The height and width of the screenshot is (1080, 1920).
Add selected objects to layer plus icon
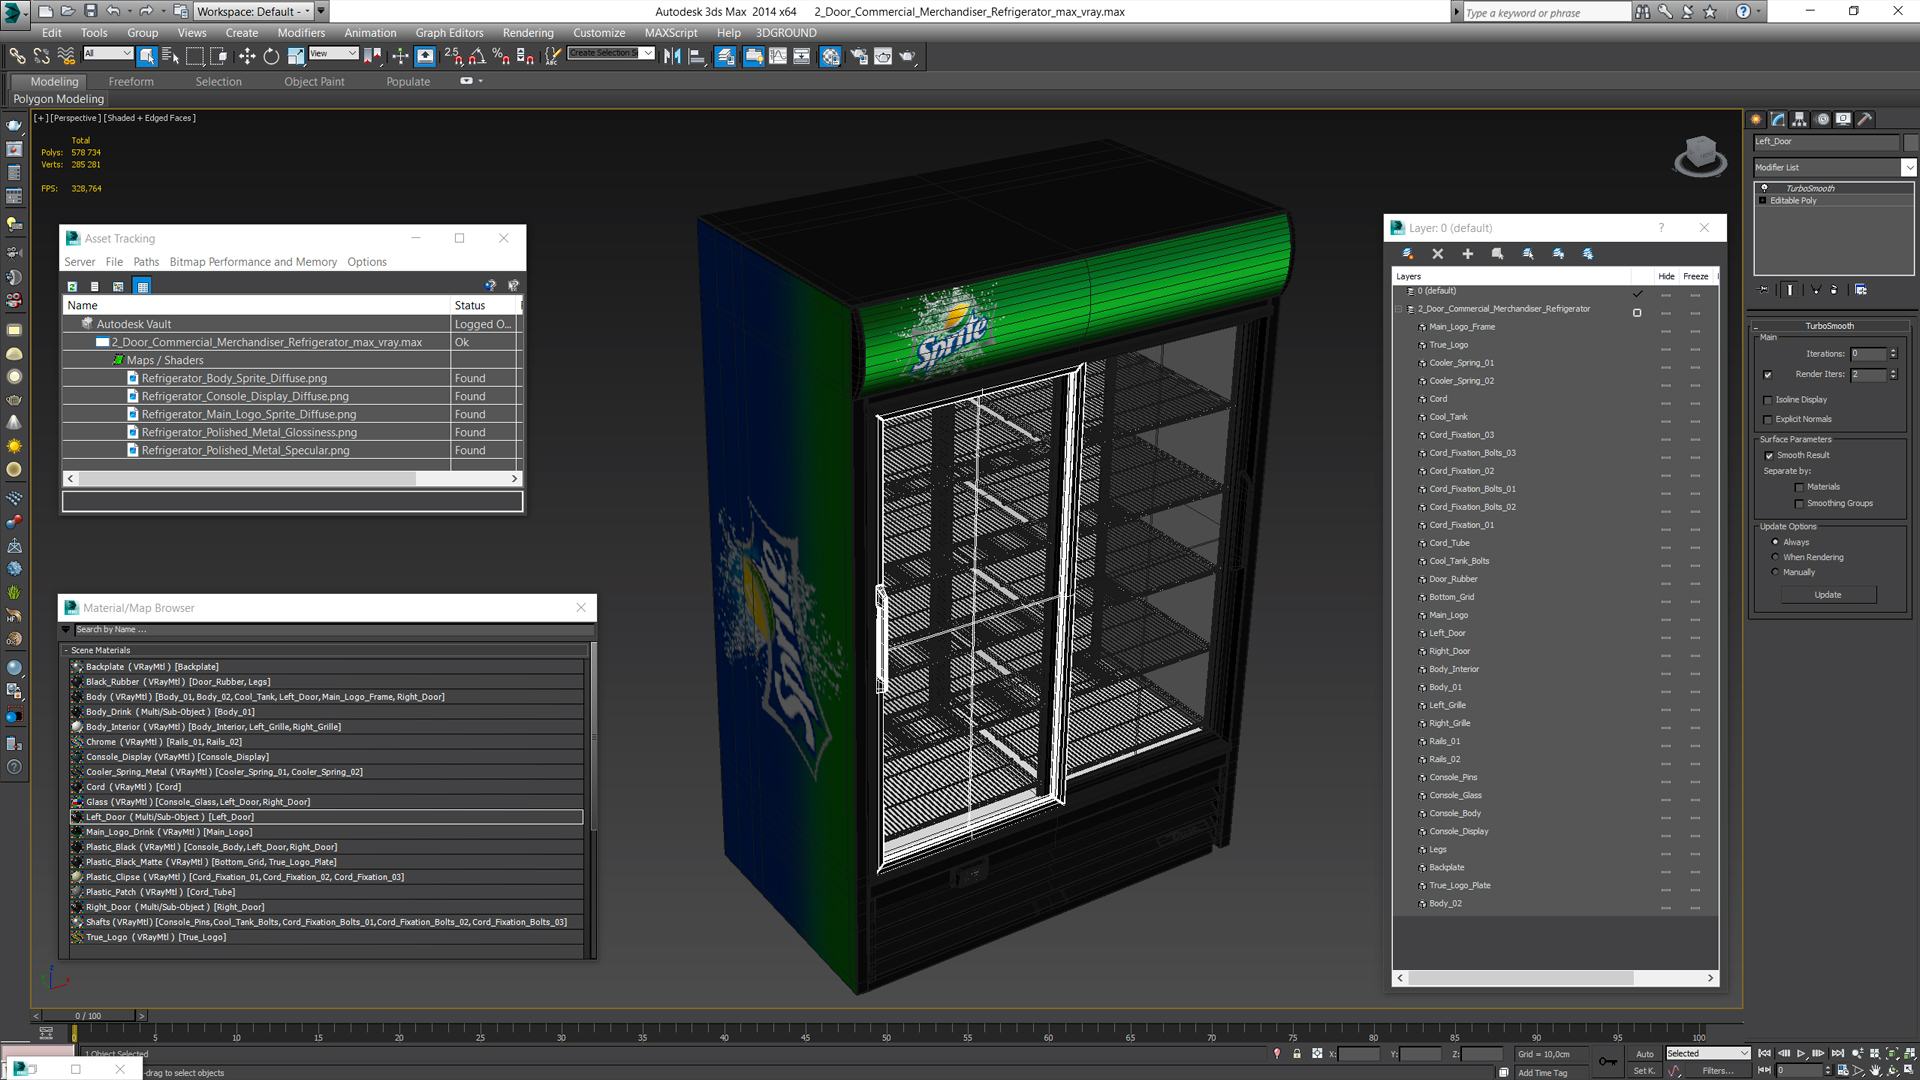(x=1468, y=254)
